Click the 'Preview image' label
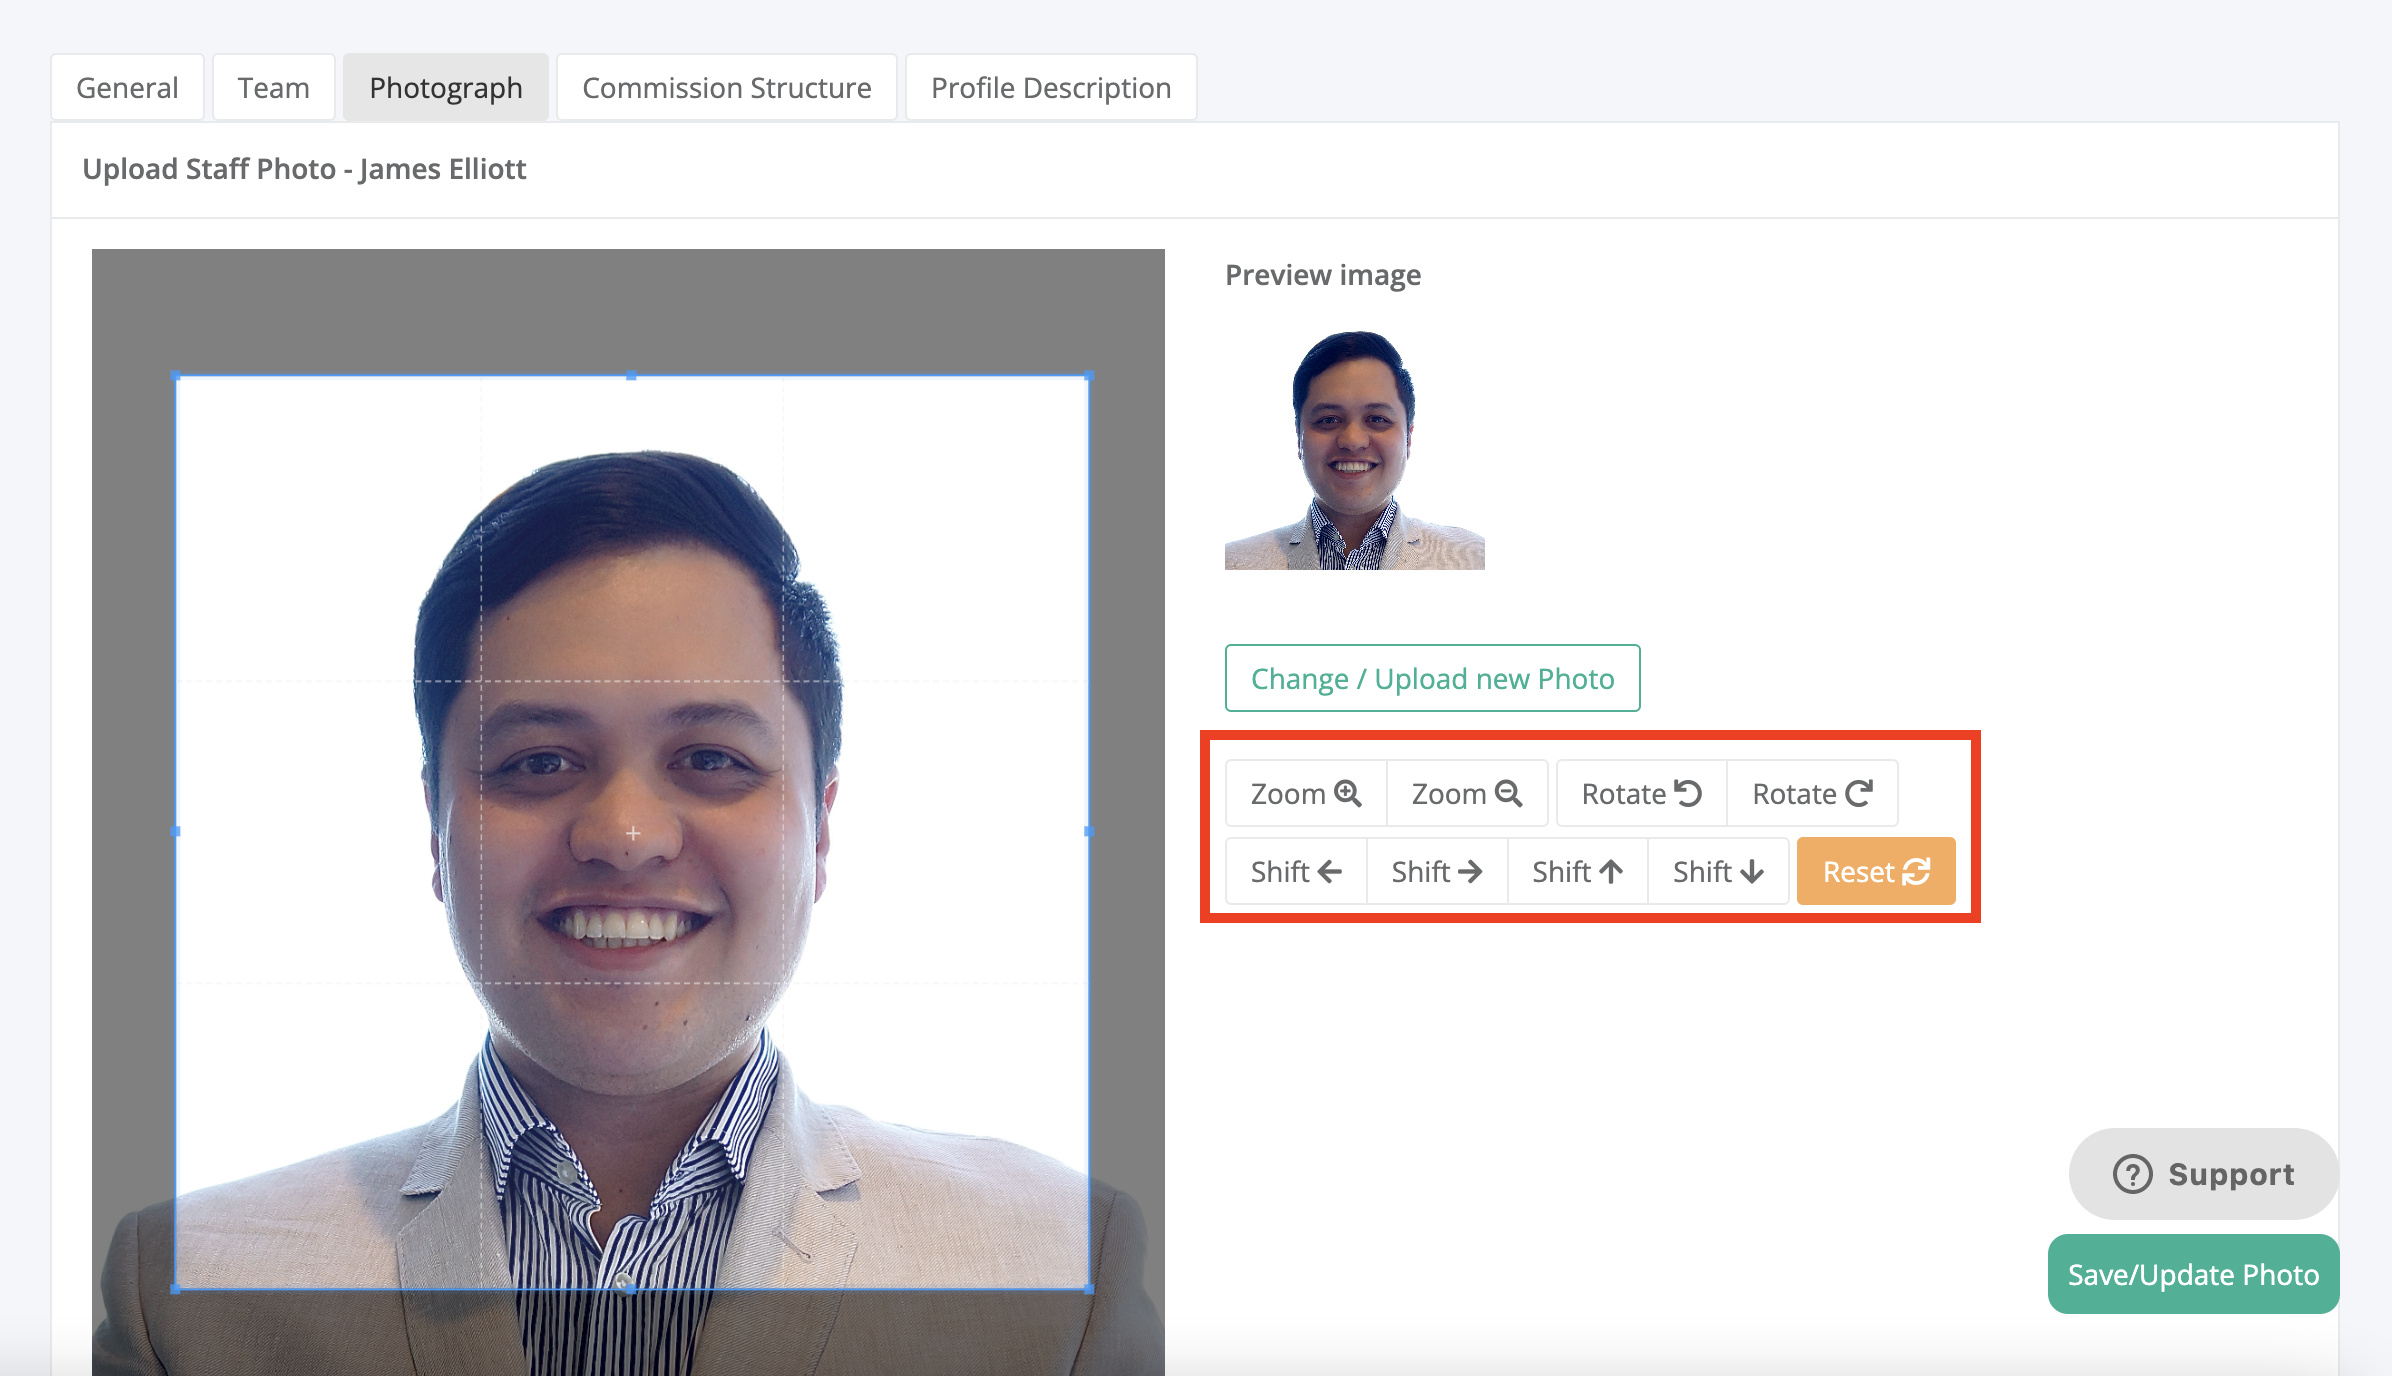The width and height of the screenshot is (2392, 1376). pyautogui.click(x=1323, y=275)
